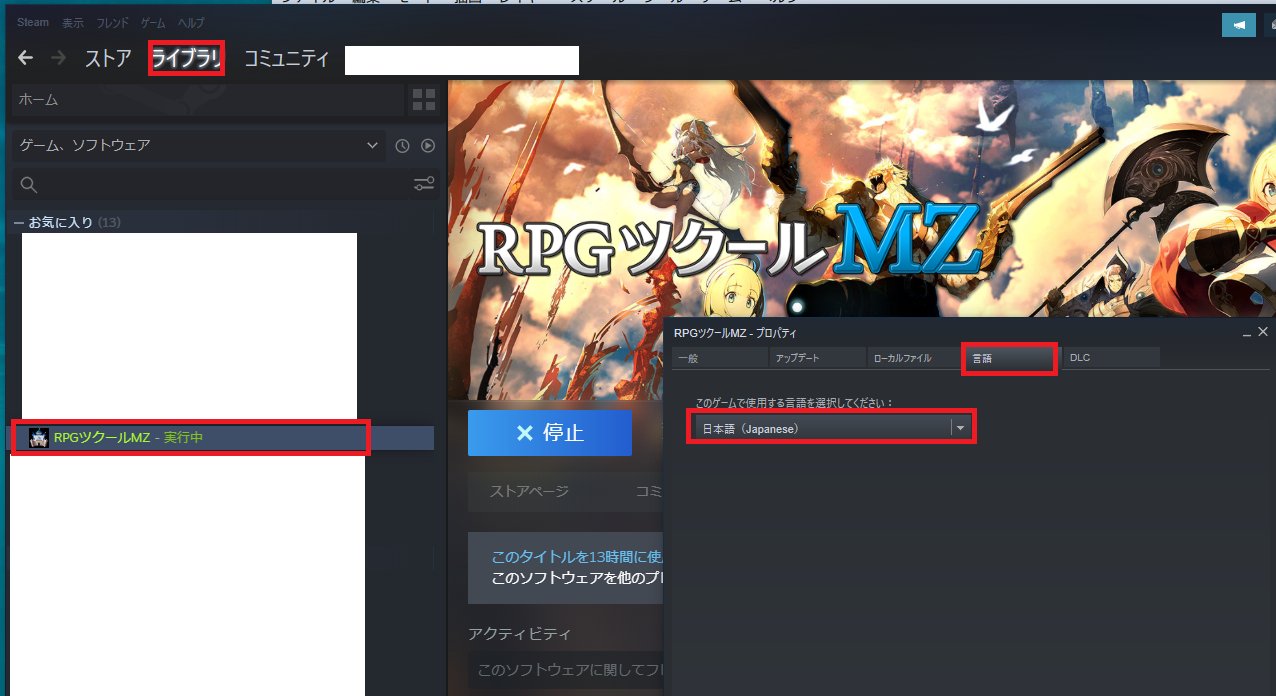Open recent activity clock filter
The width and height of the screenshot is (1276, 696).
click(402, 146)
